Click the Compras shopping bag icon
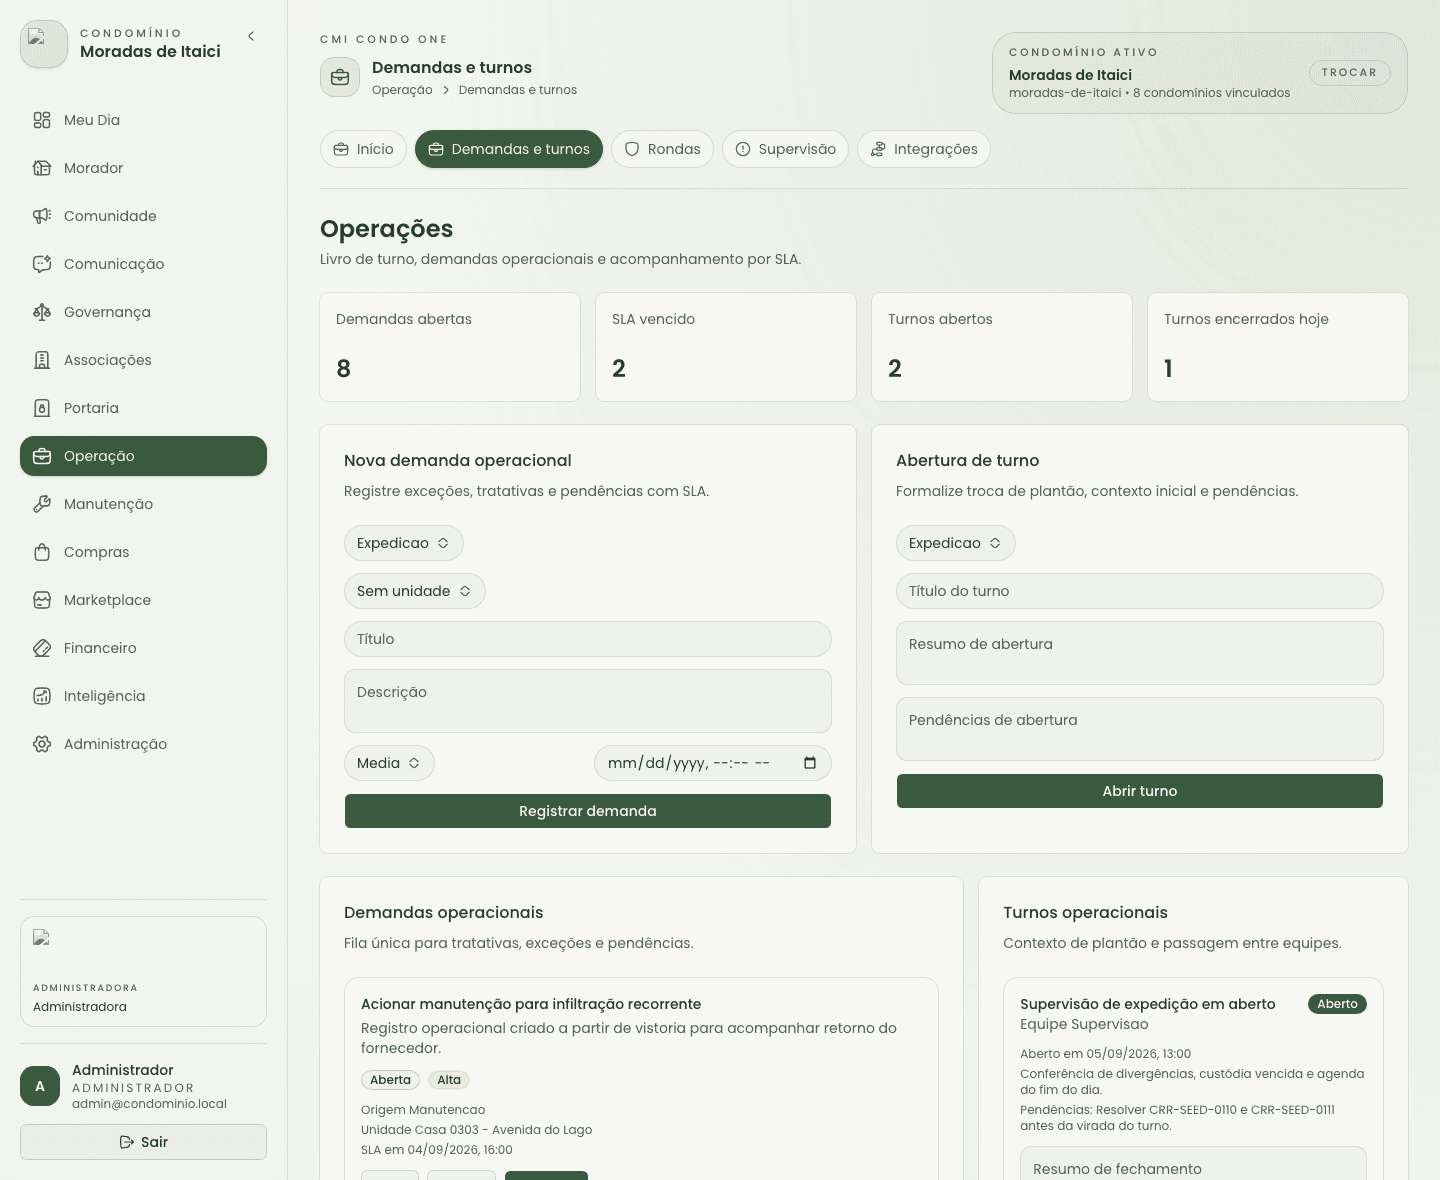 point(42,552)
